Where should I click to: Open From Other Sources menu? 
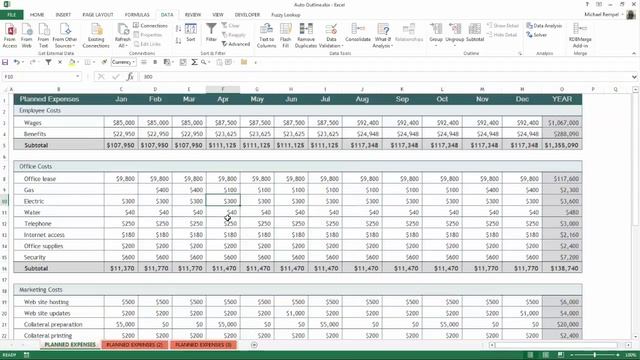point(64,36)
